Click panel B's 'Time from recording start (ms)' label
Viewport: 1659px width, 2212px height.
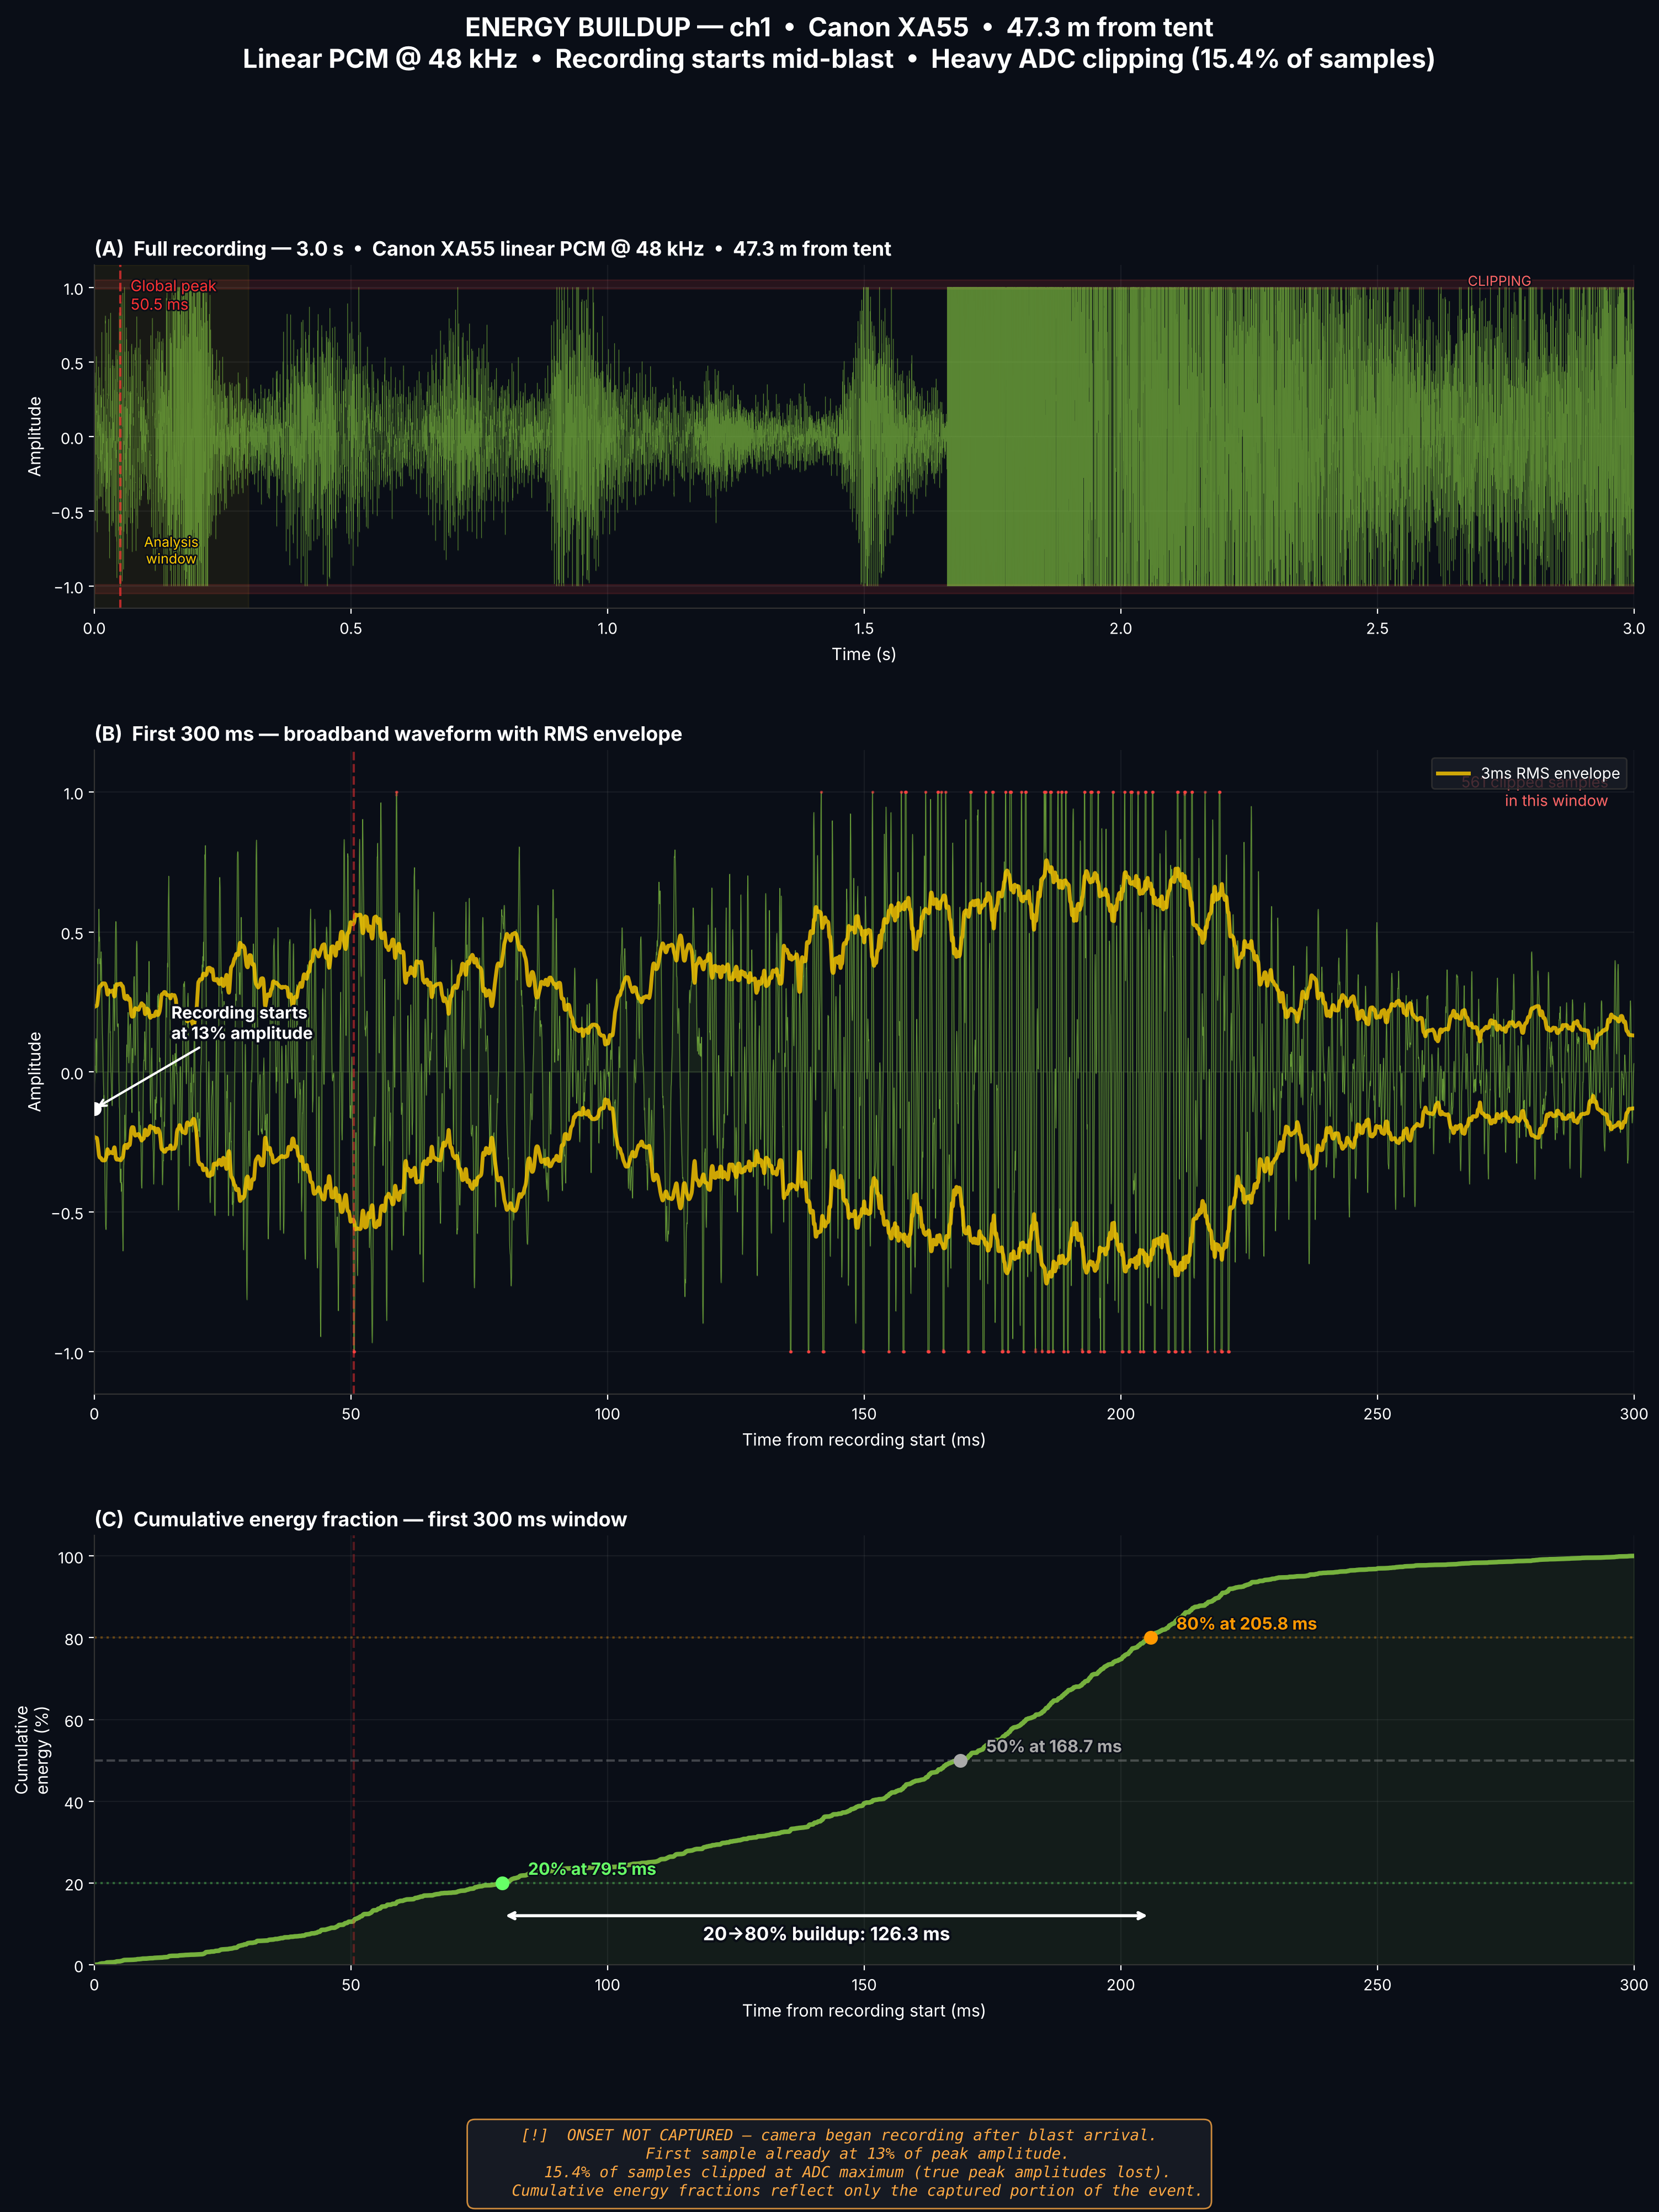tap(864, 1440)
